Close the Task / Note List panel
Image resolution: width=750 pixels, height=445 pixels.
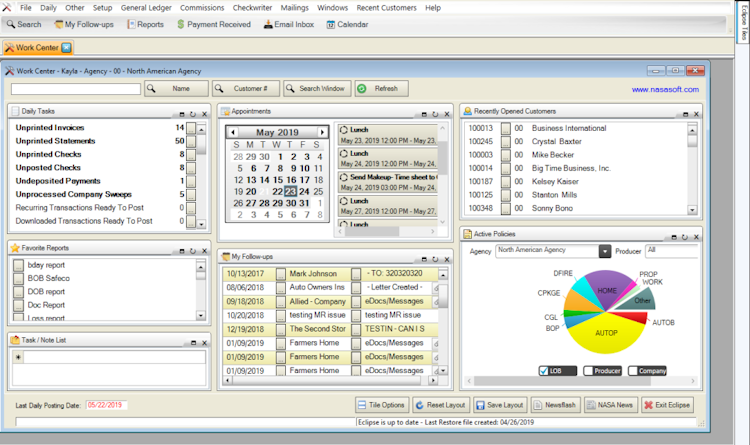[204, 343]
